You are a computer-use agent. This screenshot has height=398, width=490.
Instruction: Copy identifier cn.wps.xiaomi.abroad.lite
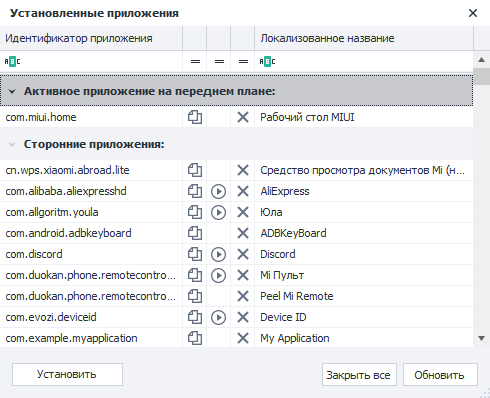pos(195,170)
